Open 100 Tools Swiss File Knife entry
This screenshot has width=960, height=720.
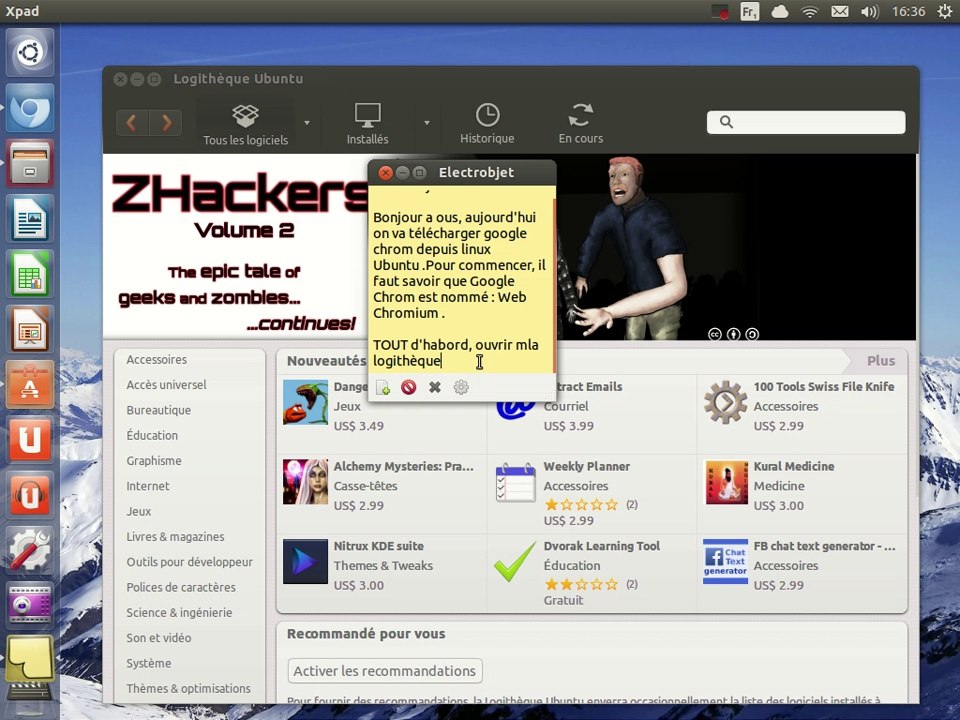802,414
